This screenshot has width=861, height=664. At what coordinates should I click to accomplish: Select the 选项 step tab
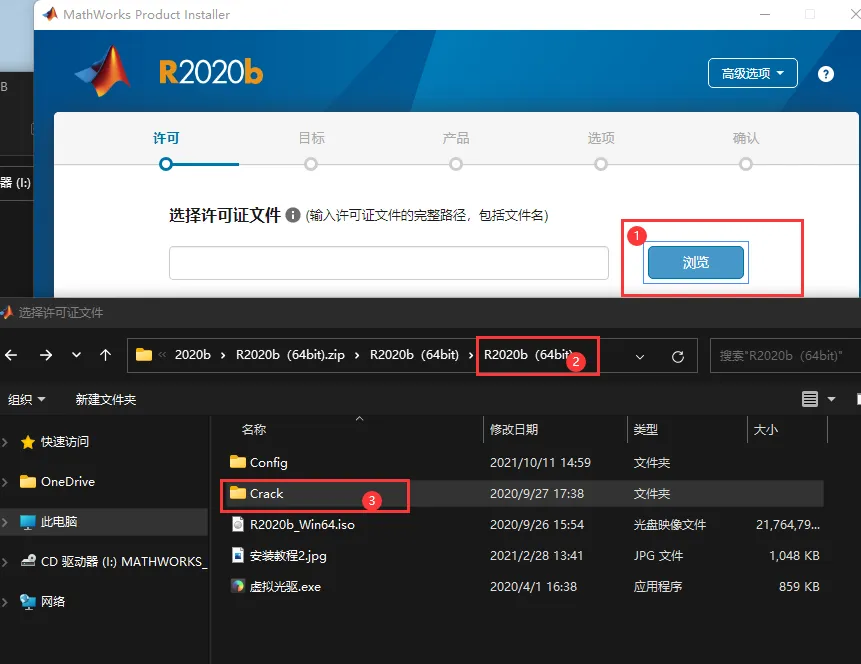pos(601,138)
